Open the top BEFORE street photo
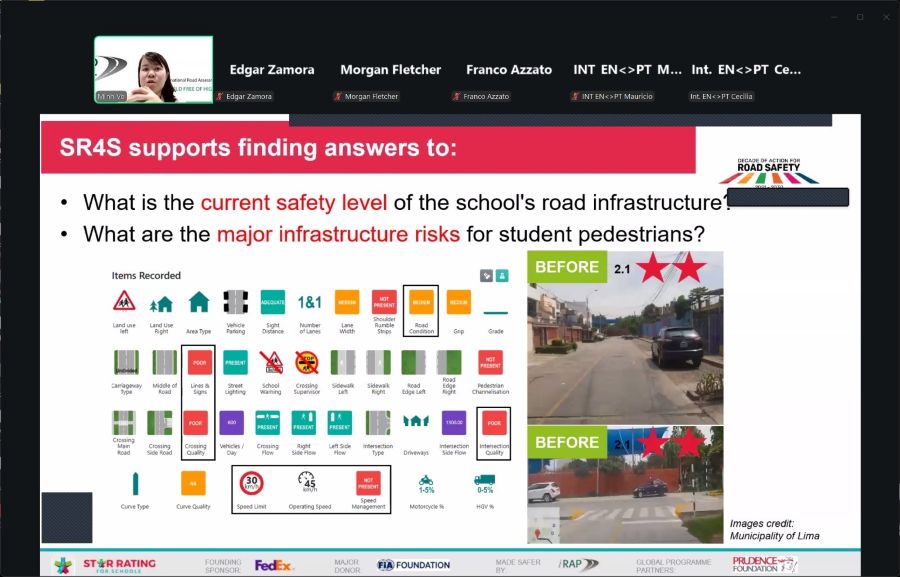The image size is (900, 577). click(625, 337)
